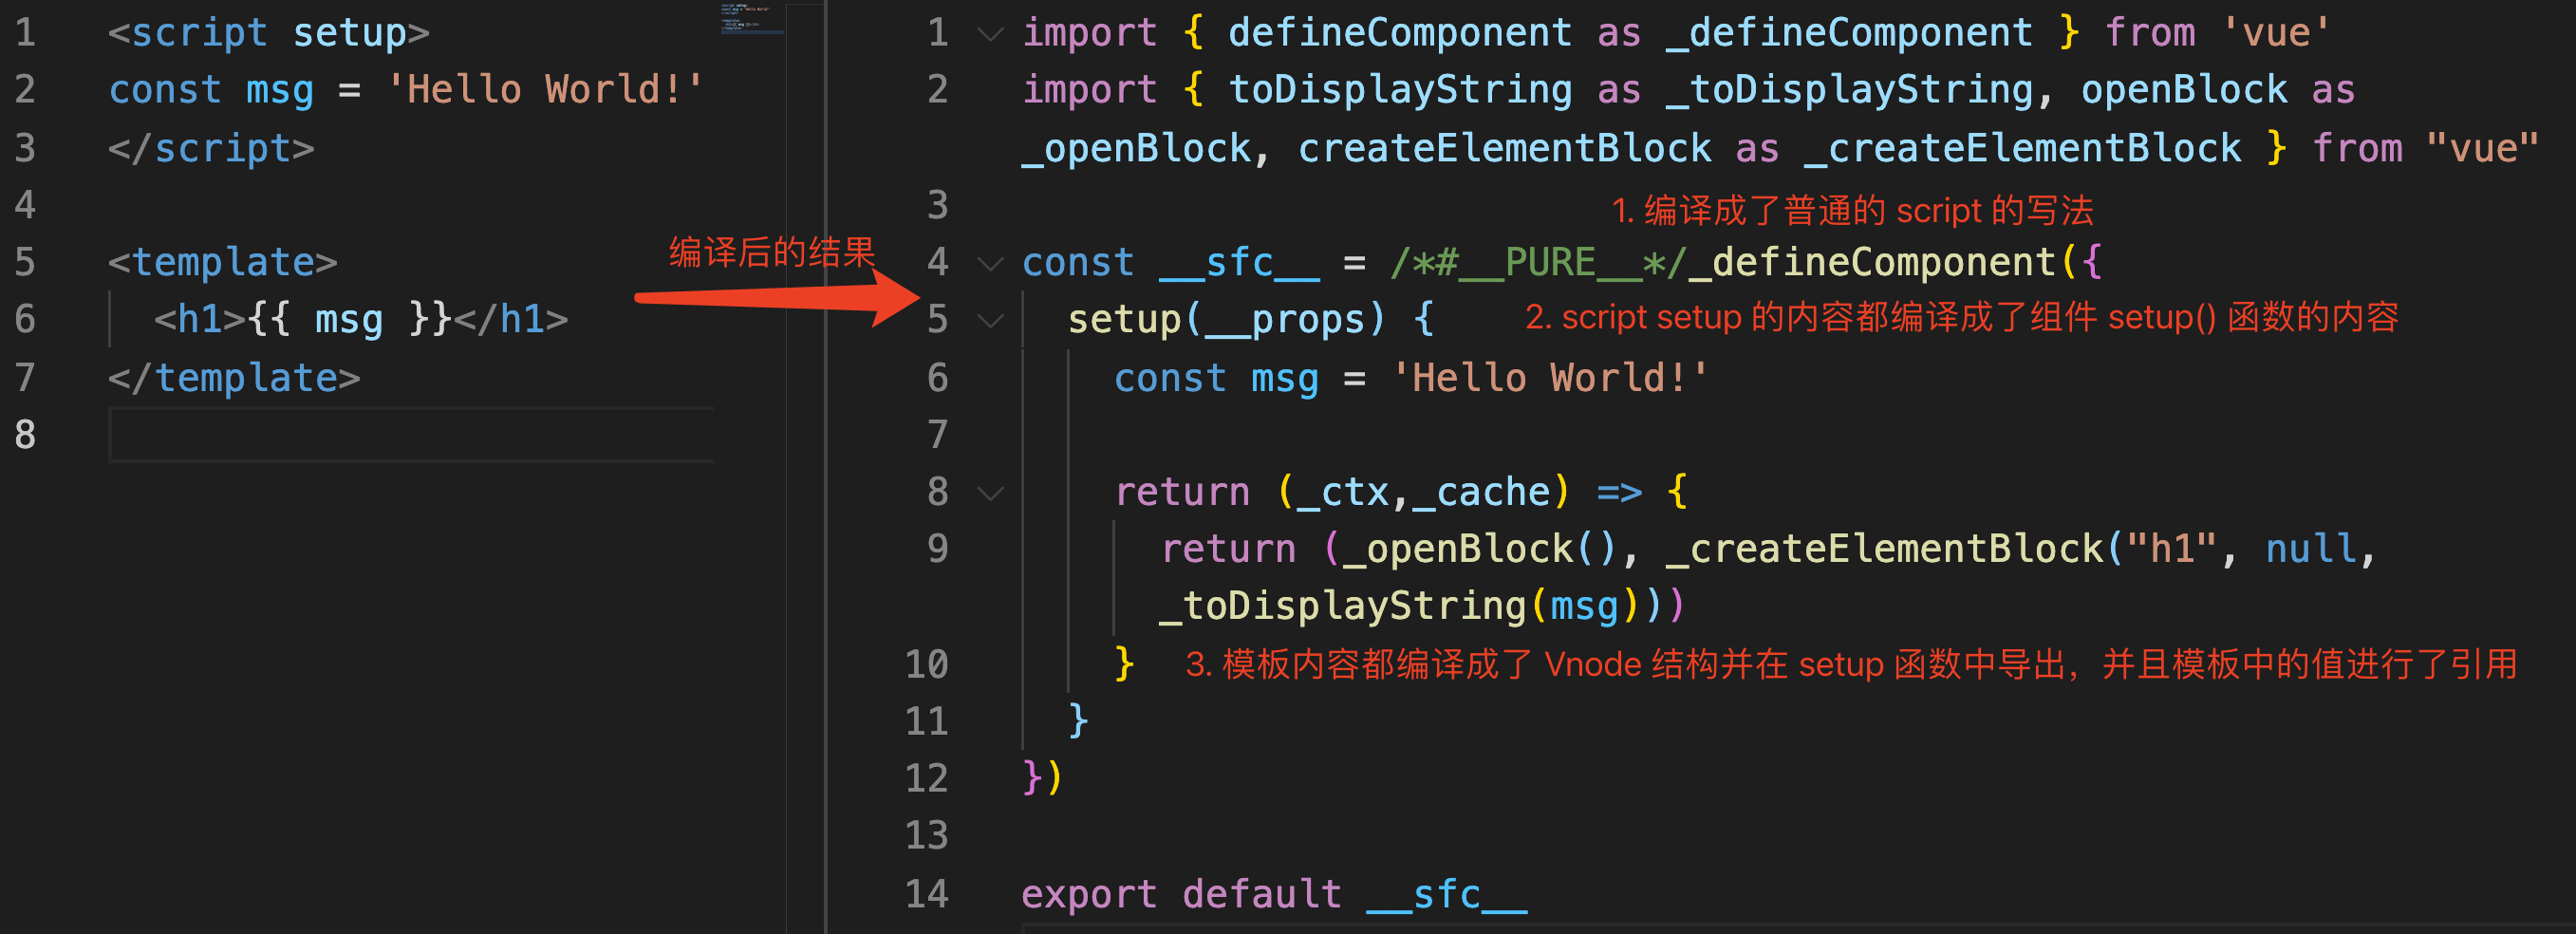Image resolution: width=2576 pixels, height=934 pixels.
Task: Click line number 13 in right editor
Action: click(x=926, y=835)
